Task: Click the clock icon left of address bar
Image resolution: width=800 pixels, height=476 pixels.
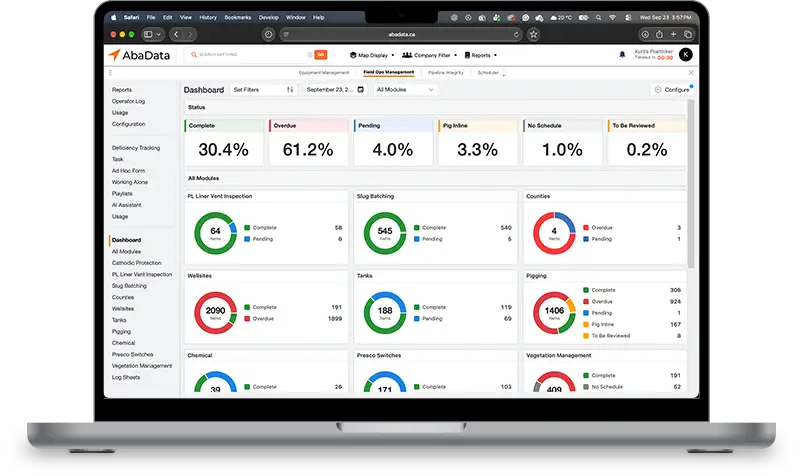Action: (268, 34)
